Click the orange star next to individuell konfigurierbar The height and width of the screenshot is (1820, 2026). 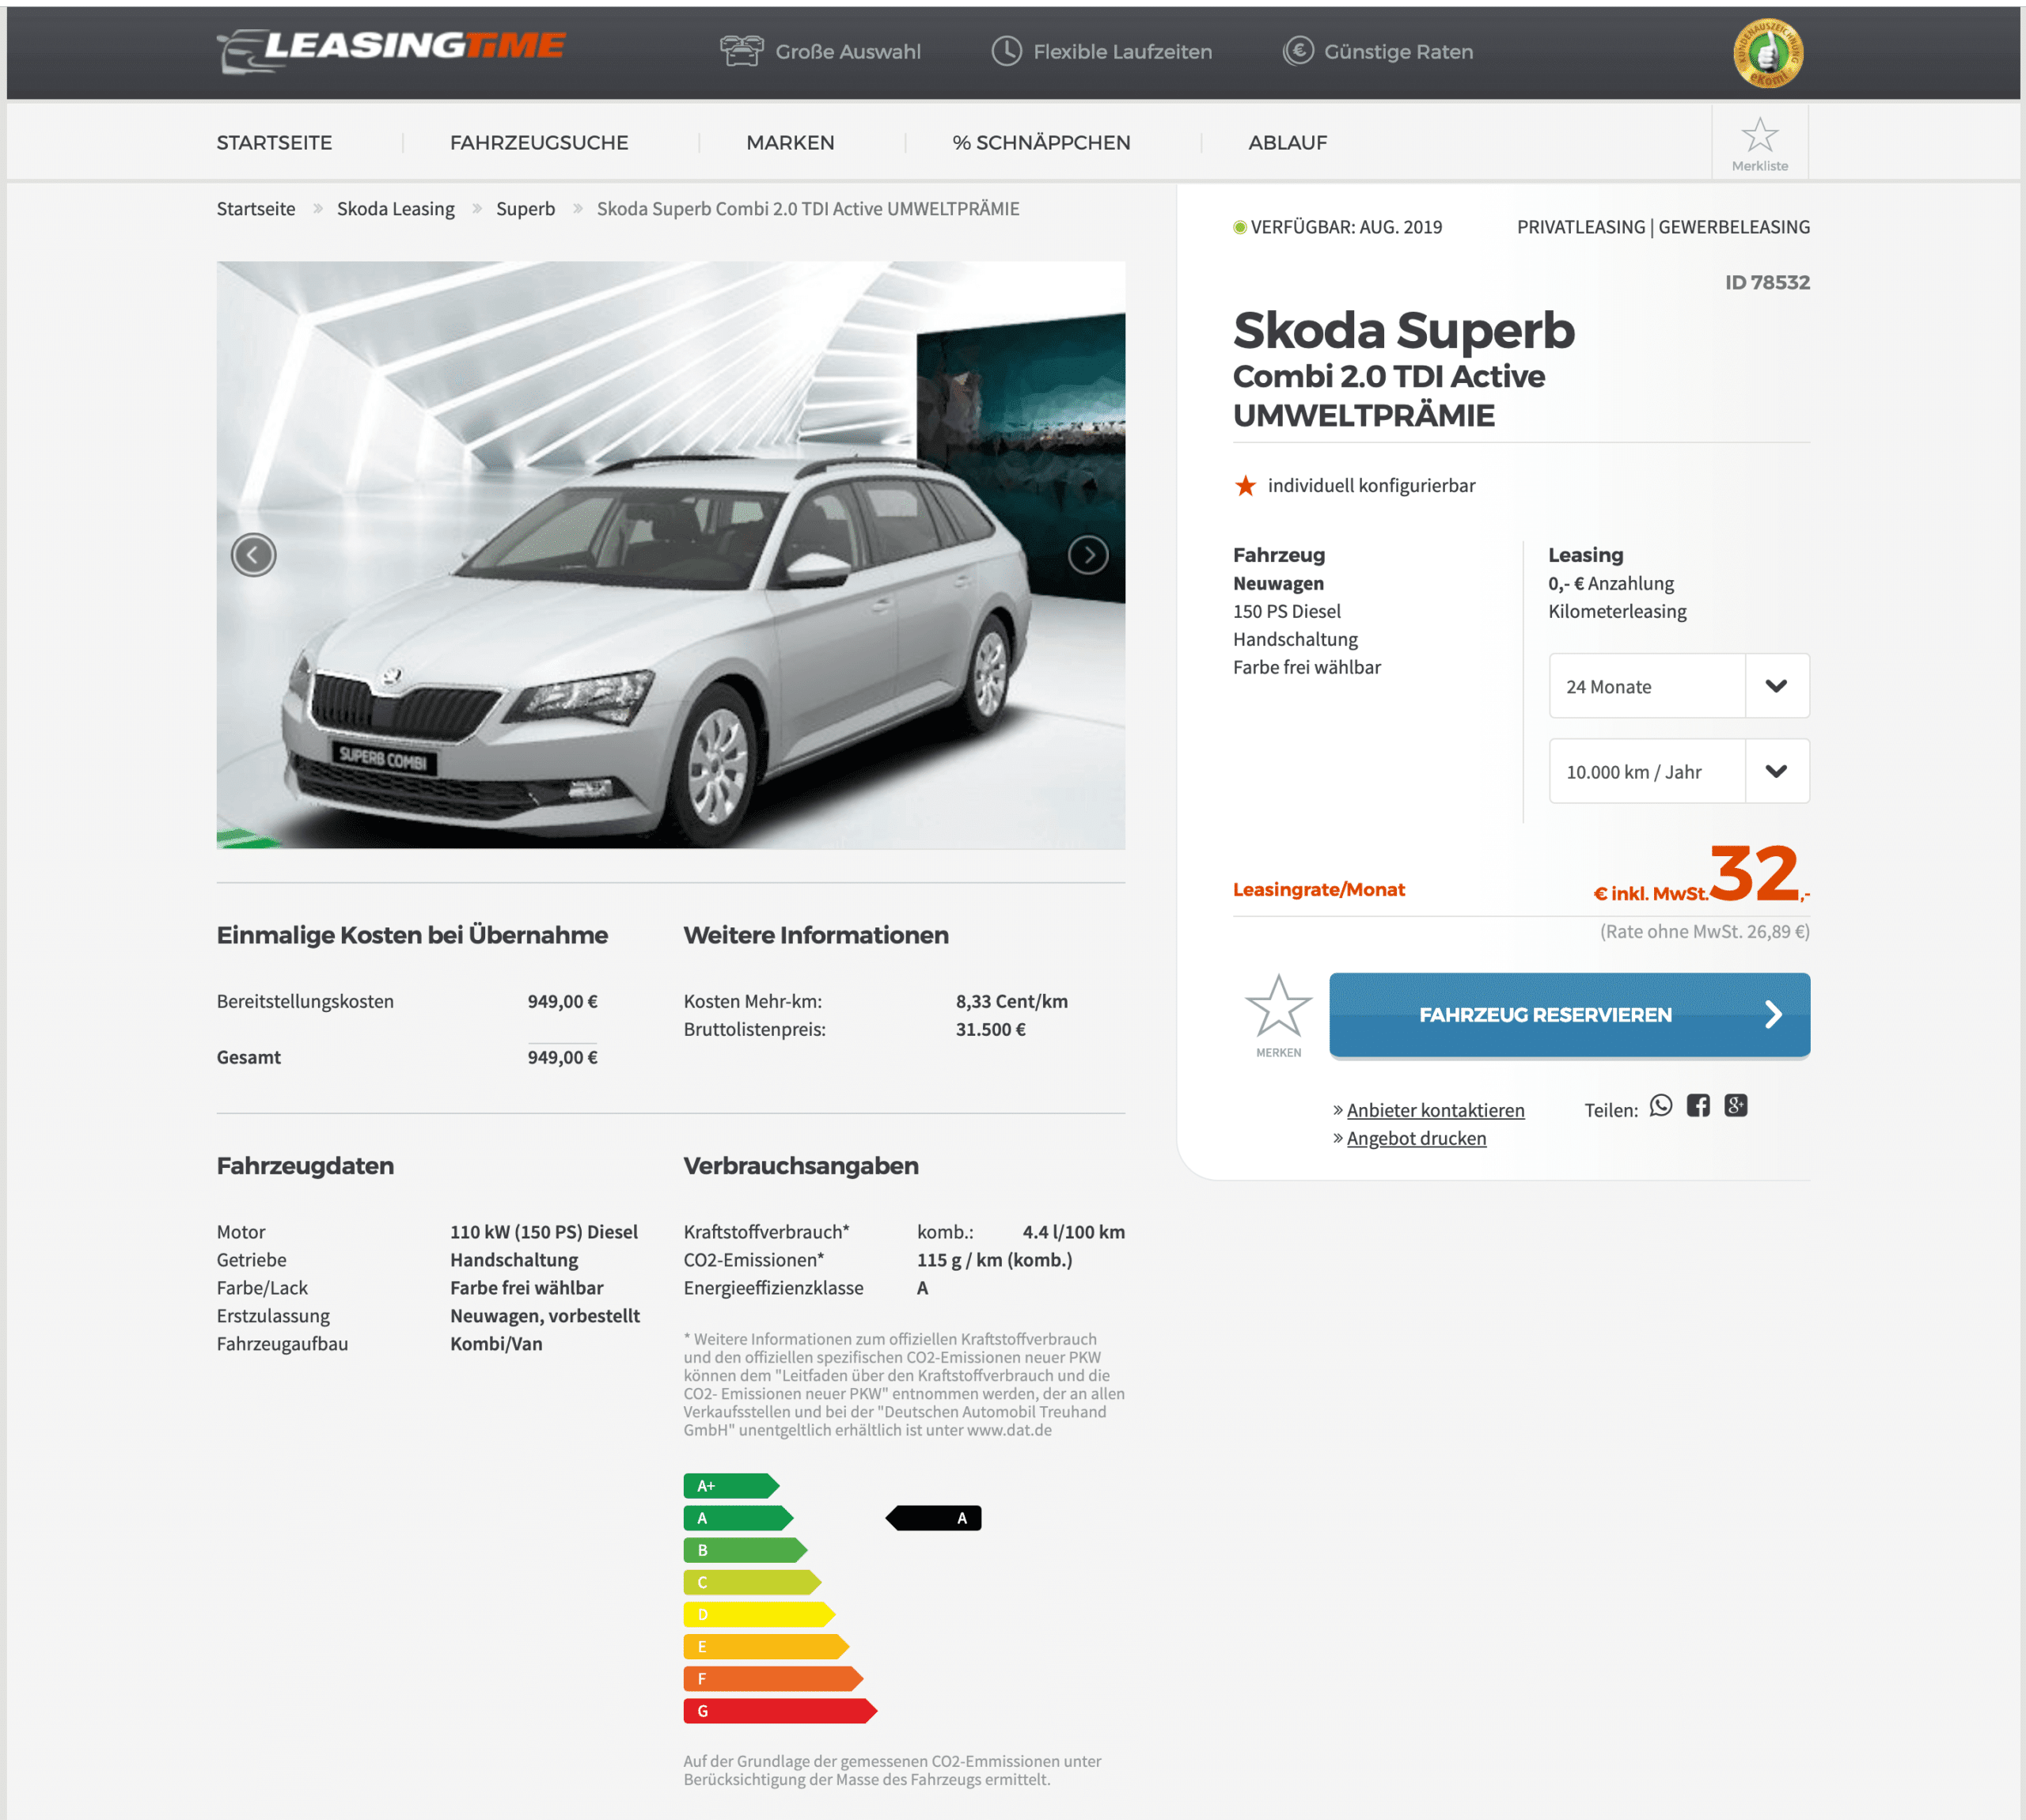coord(1245,486)
